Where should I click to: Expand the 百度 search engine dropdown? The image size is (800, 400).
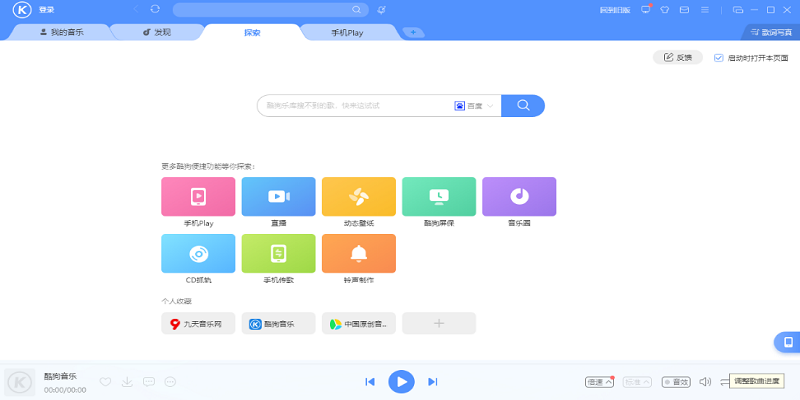tap(475, 105)
